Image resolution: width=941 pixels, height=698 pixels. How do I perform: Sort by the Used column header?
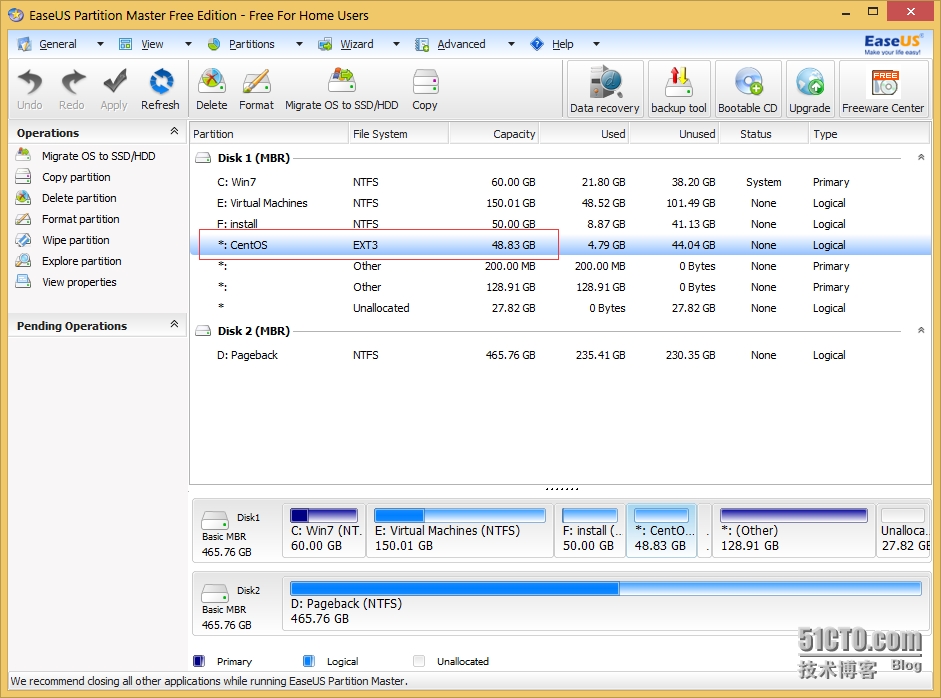click(585, 134)
